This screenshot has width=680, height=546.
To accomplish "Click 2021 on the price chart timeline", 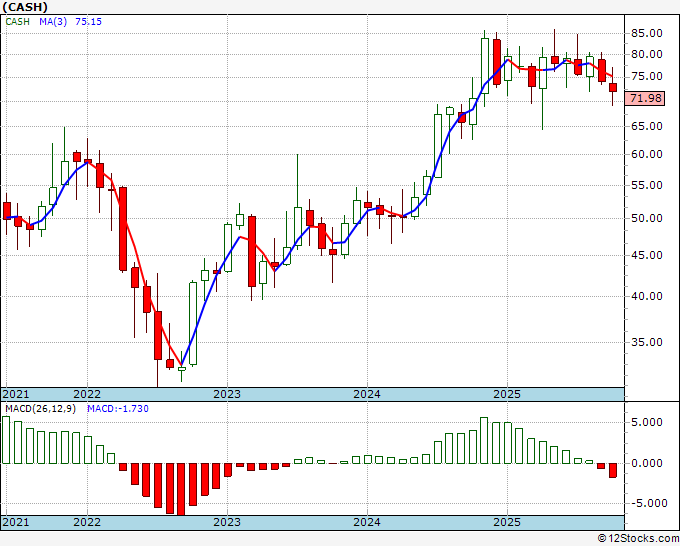I will point(16,394).
